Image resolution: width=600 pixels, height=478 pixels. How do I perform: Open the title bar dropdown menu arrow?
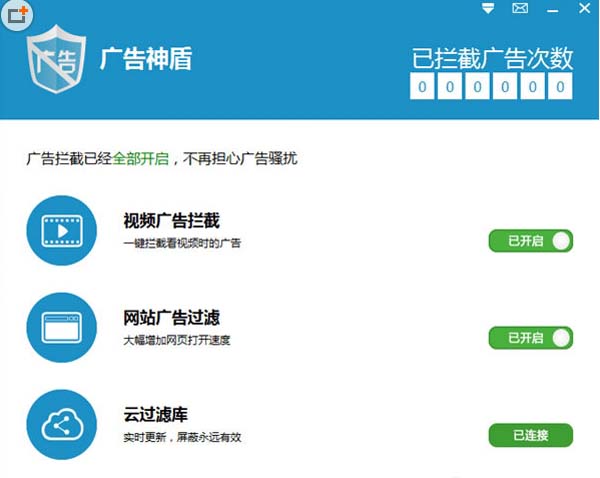click(488, 8)
